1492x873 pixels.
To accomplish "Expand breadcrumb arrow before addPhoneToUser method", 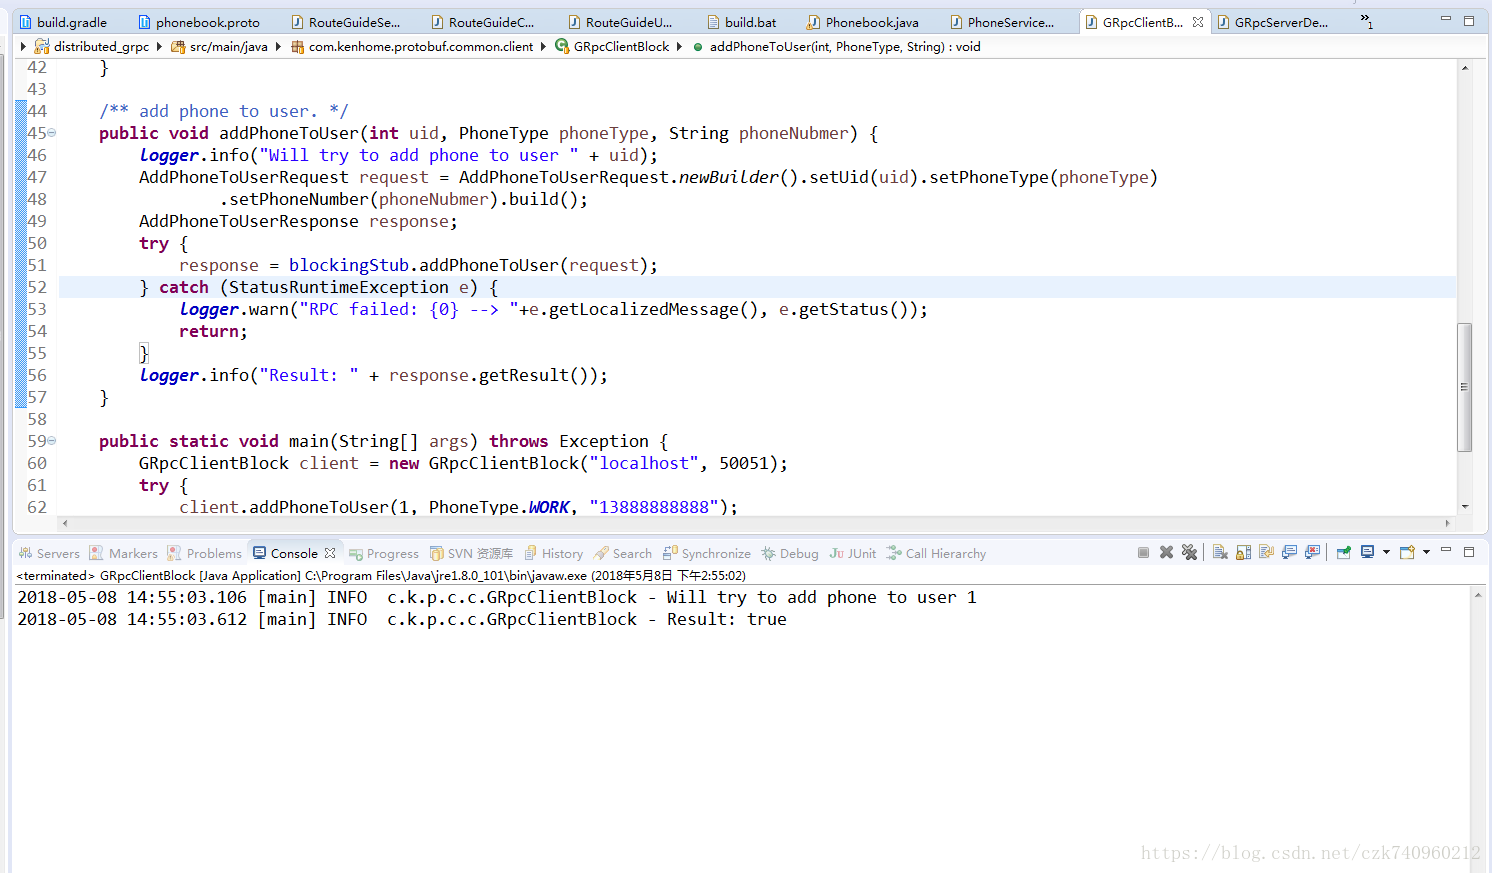I will point(679,46).
